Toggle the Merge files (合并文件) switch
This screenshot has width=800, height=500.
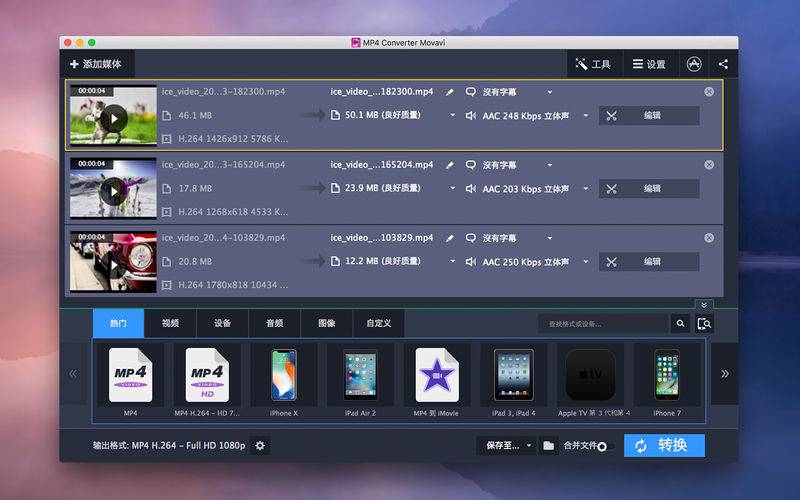coord(606,447)
